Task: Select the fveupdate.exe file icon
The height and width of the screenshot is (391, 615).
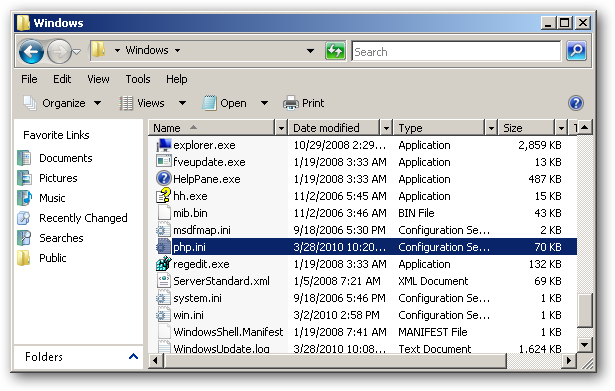Action: [x=164, y=162]
